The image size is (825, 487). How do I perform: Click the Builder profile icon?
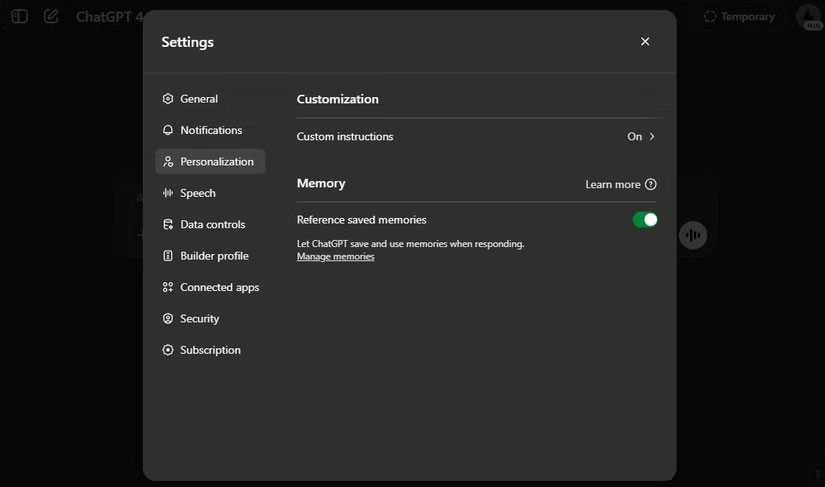point(168,256)
